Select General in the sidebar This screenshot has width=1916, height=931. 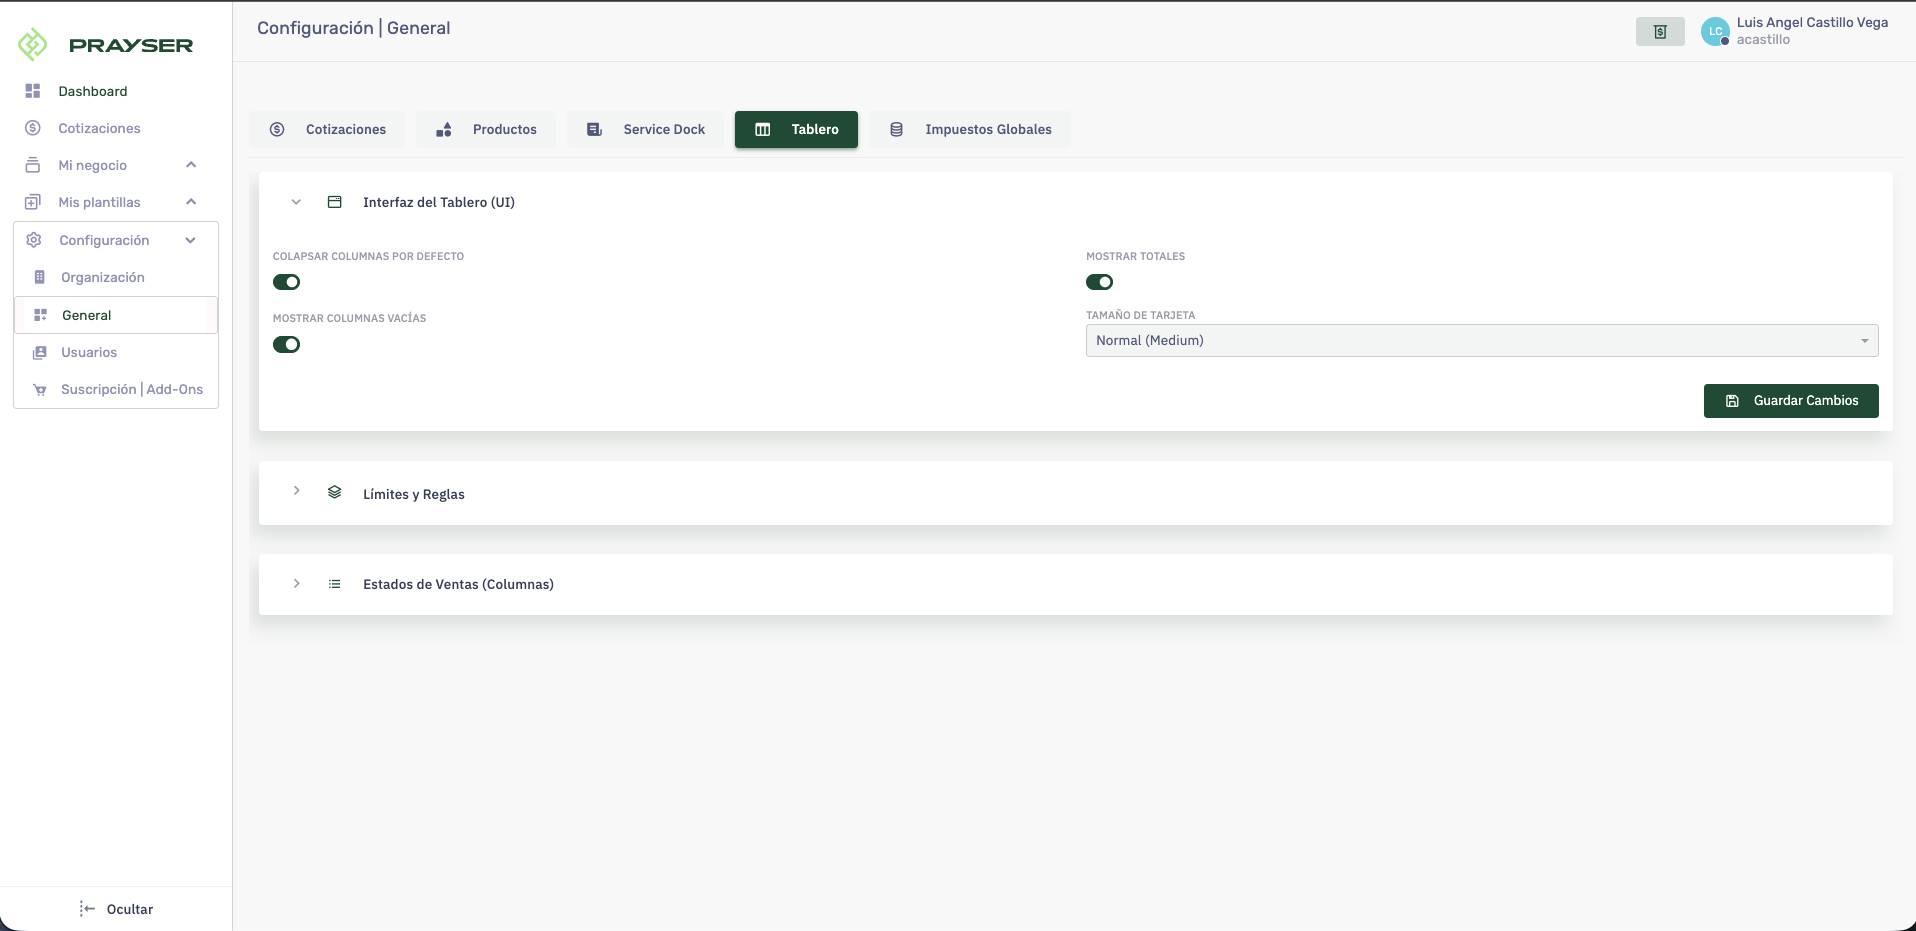pyautogui.click(x=116, y=315)
